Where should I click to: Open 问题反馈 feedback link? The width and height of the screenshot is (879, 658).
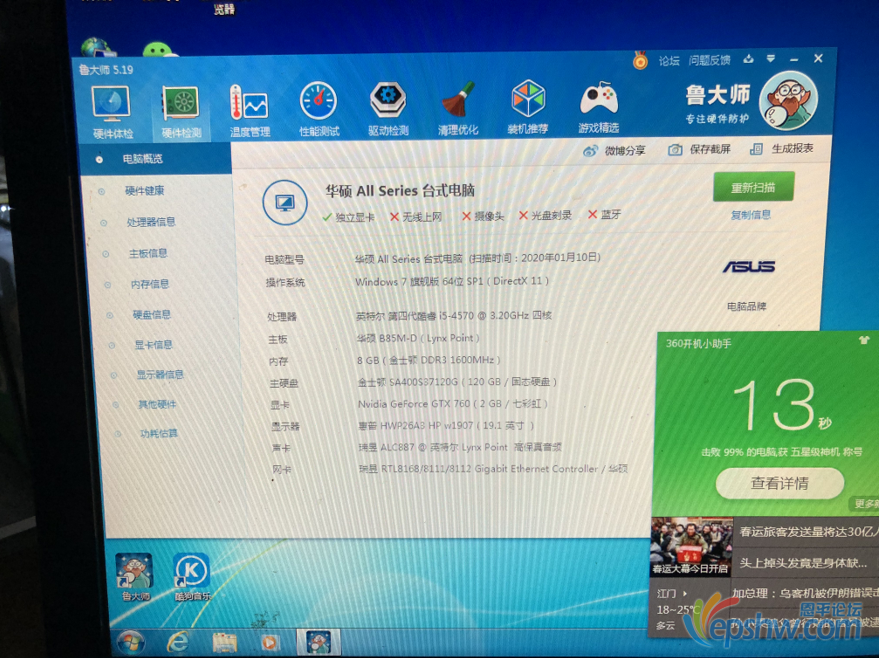[709, 60]
